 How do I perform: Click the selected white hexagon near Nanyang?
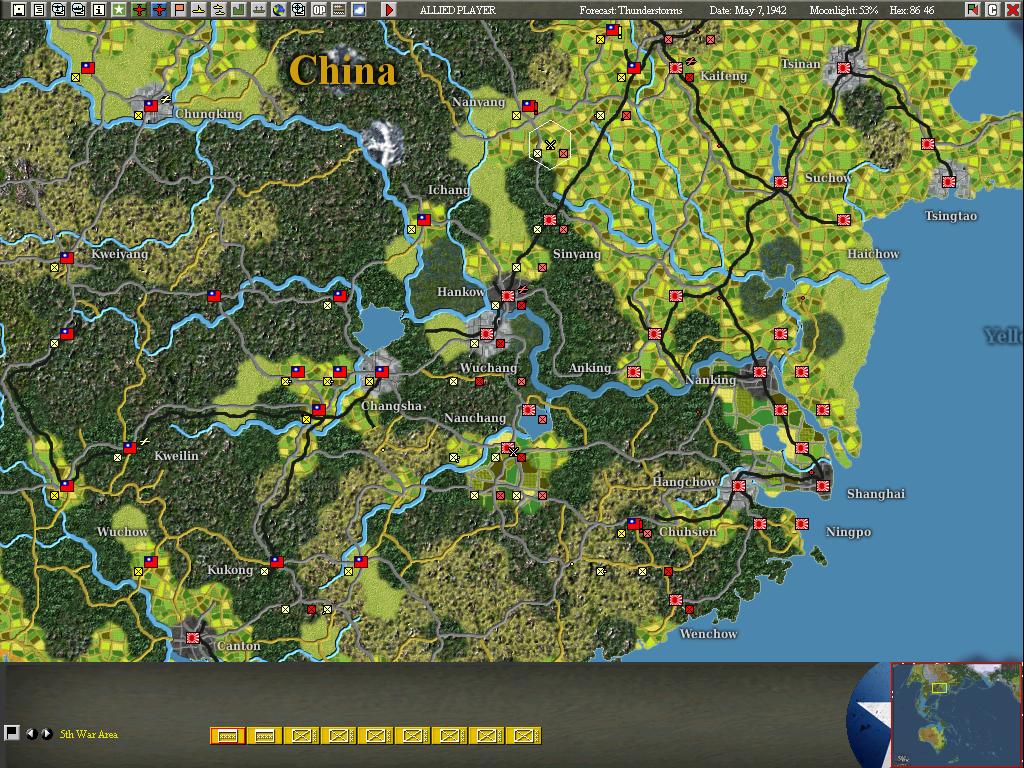(x=550, y=145)
